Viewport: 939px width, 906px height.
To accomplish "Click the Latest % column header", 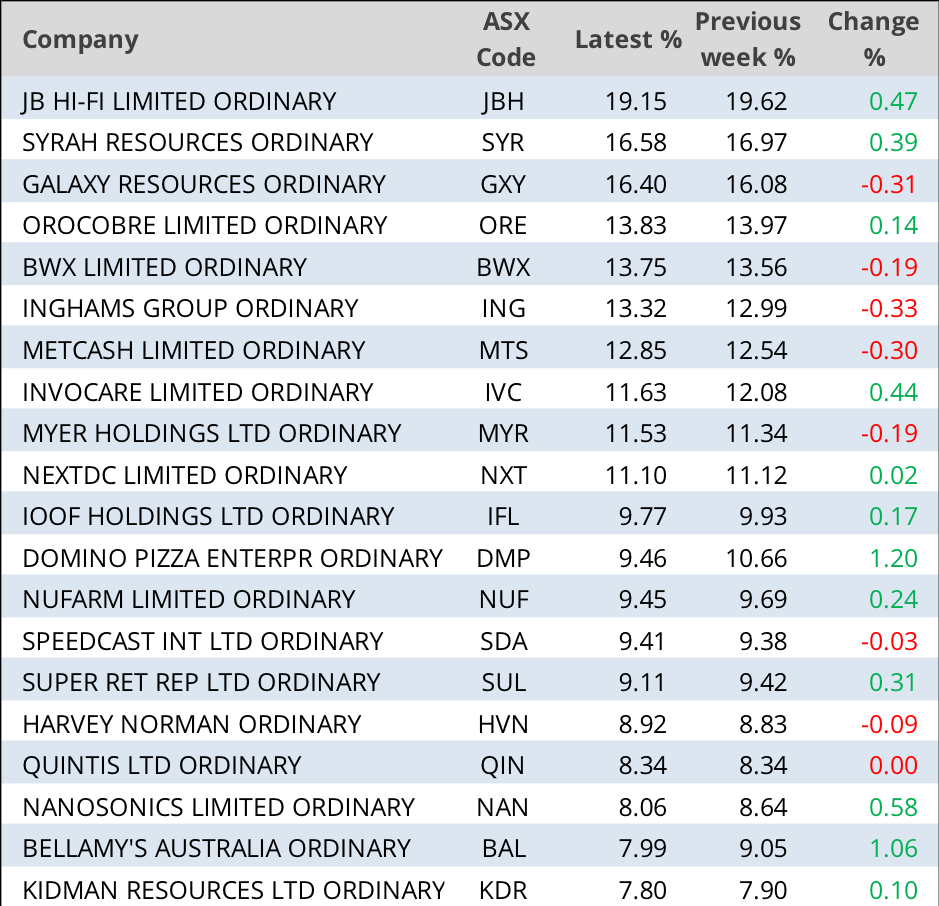I will (x=628, y=40).
